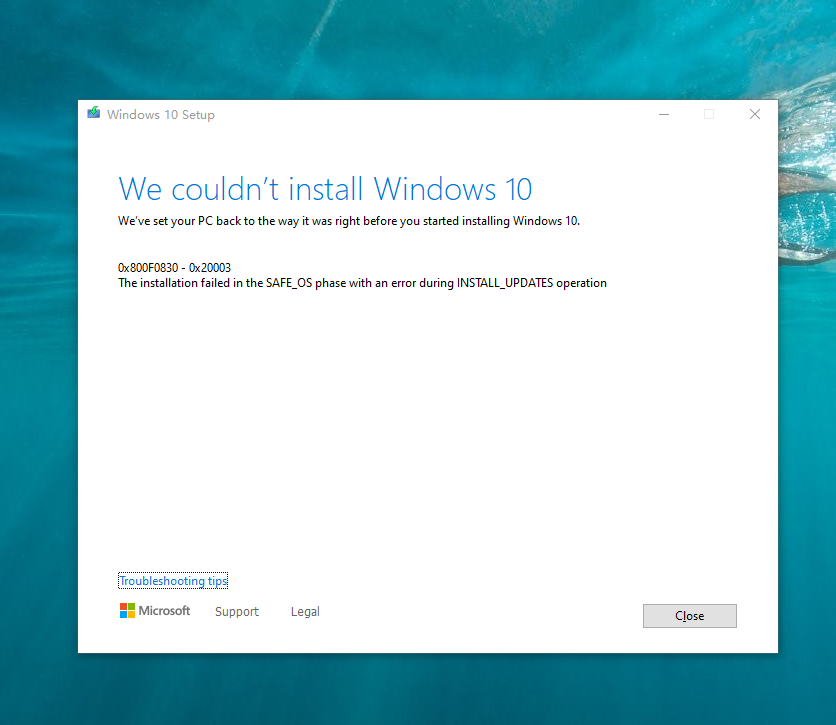The height and width of the screenshot is (725, 836).
Task: Click the SAFE_OS phase failure message
Action: pos(362,283)
